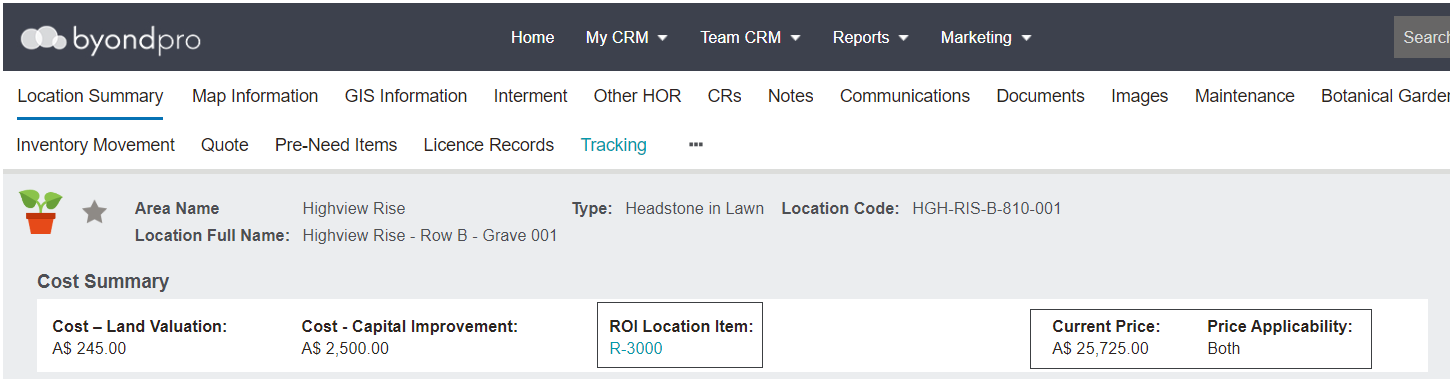Switch to the Map Information tab
Image resolution: width=1453 pixels, height=382 pixels.
255,96
